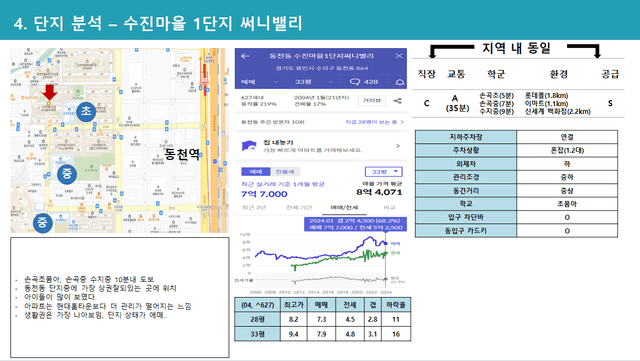Image resolution: width=640 pixels, height=361 pixels.
Task: Open the 지금 28명이 보는 중 link
Action: point(374,122)
